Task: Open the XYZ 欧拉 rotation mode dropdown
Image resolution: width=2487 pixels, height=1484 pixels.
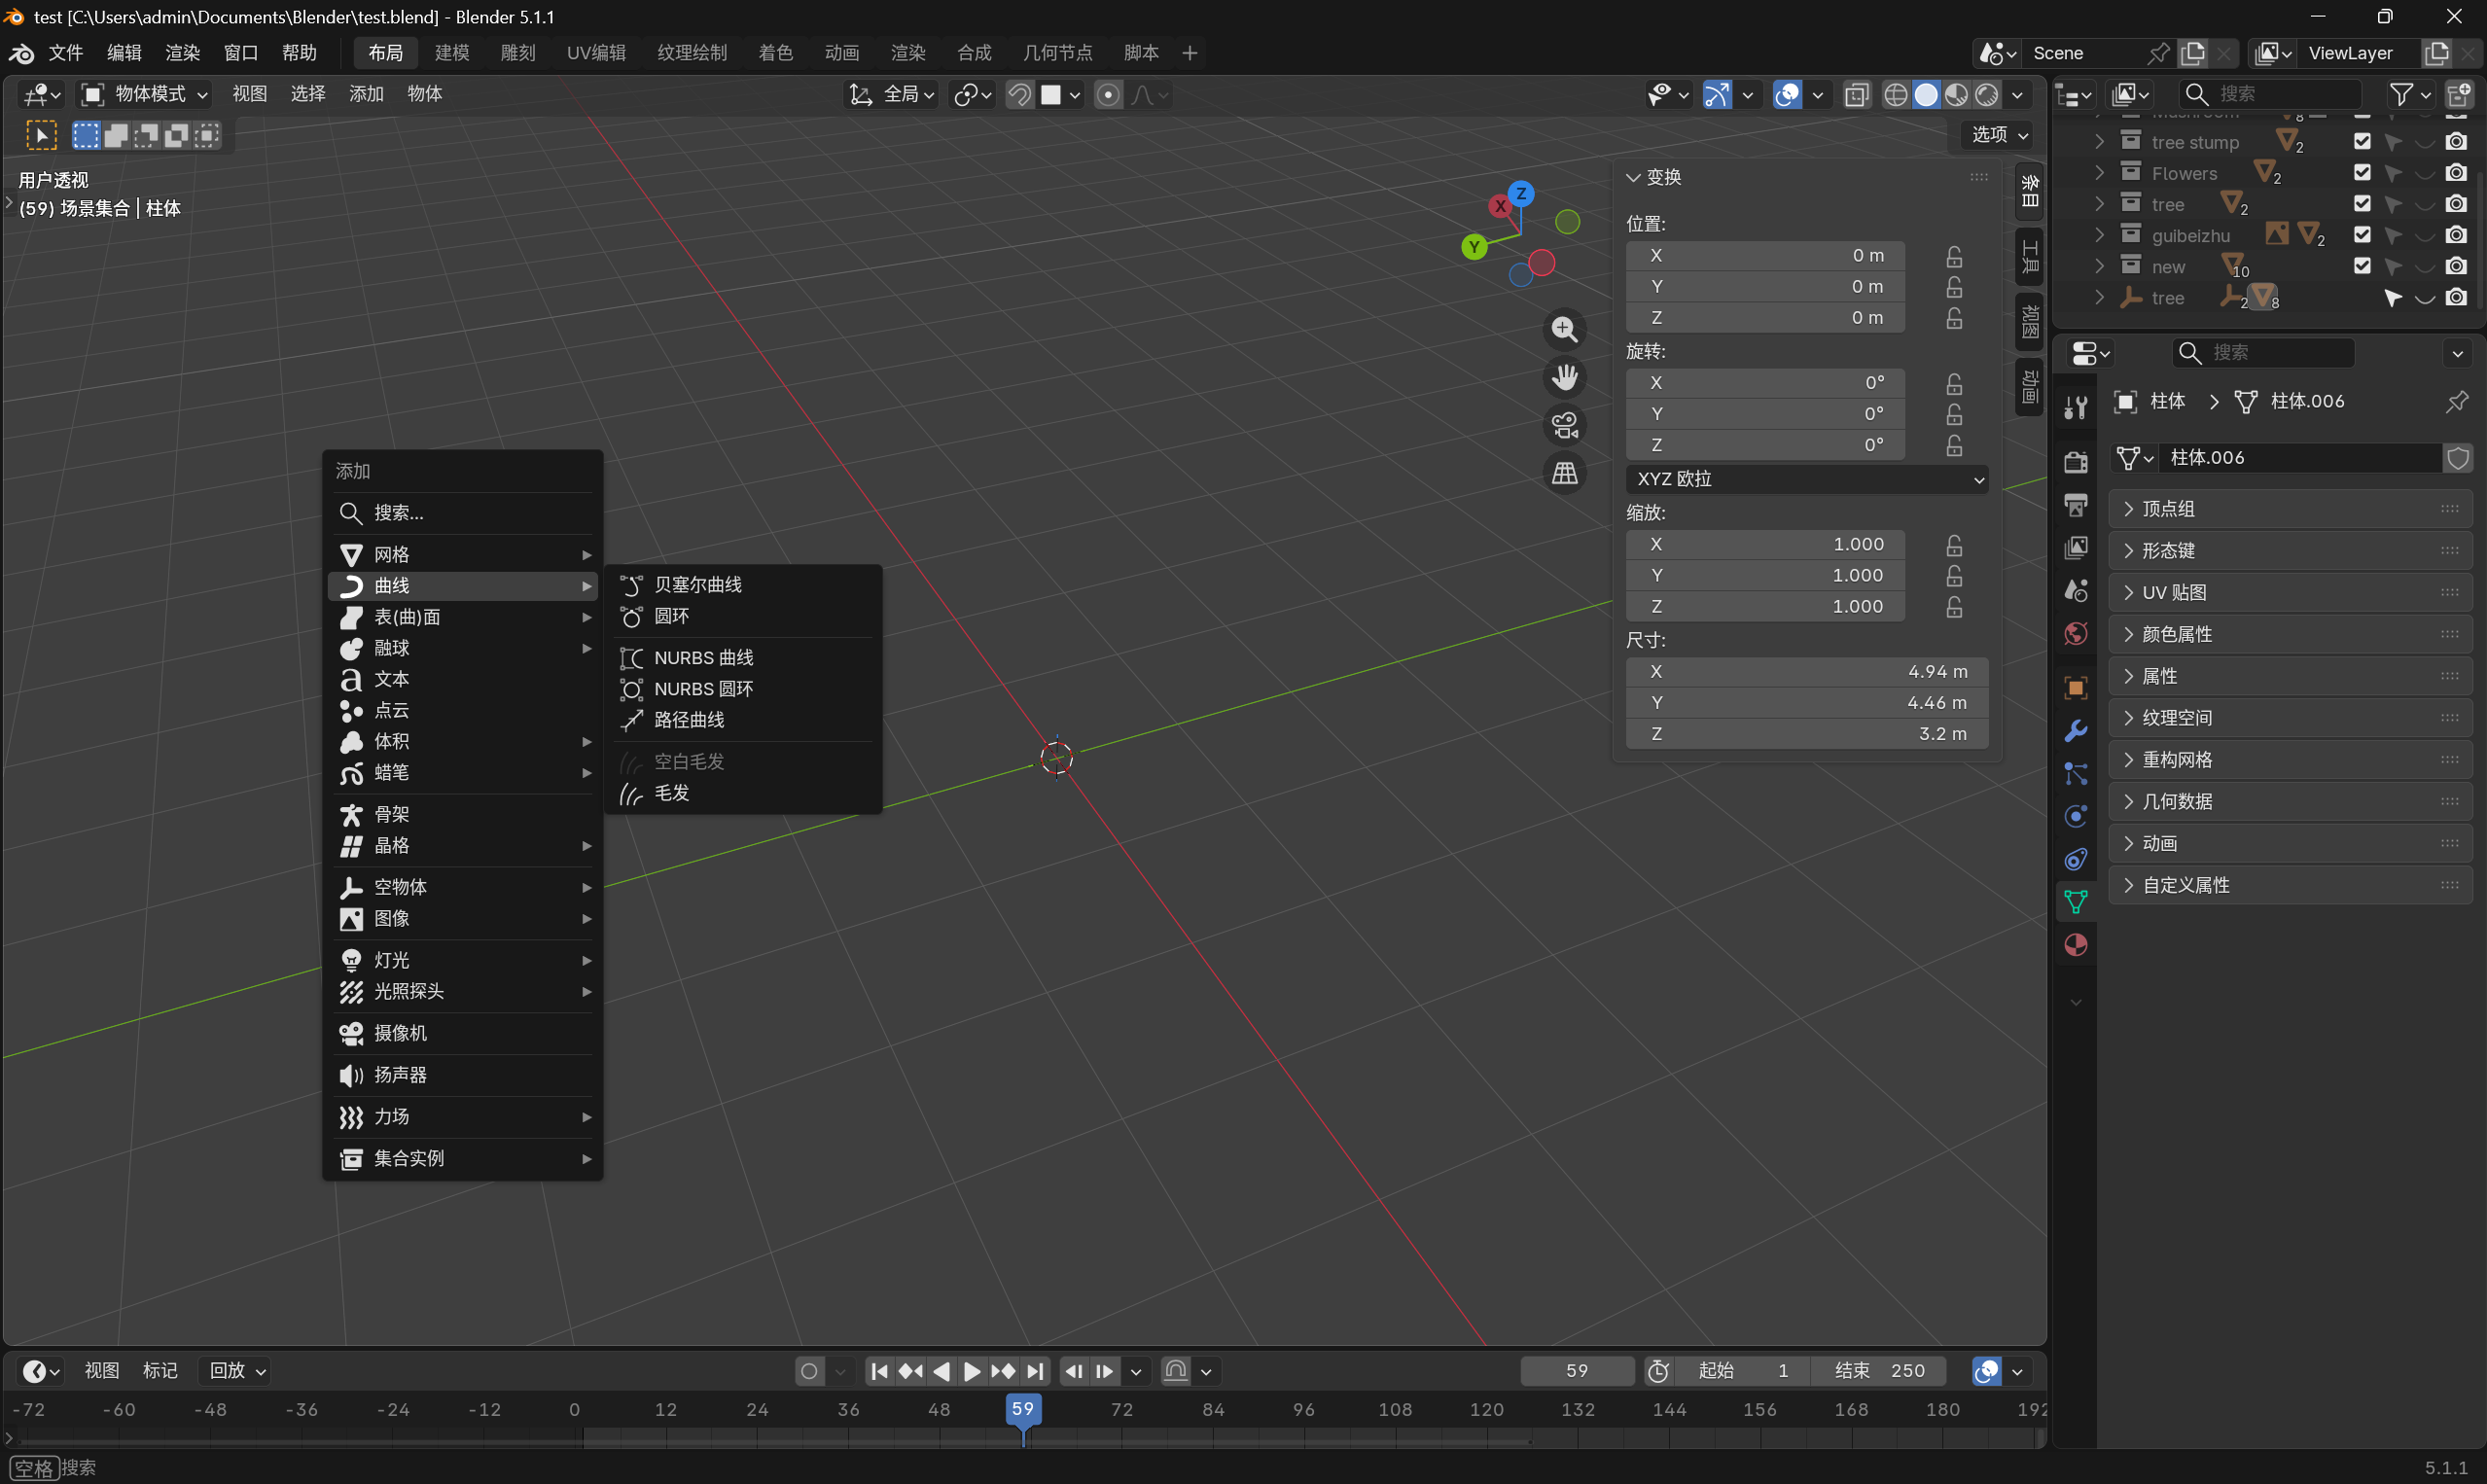Action: [x=1806, y=479]
